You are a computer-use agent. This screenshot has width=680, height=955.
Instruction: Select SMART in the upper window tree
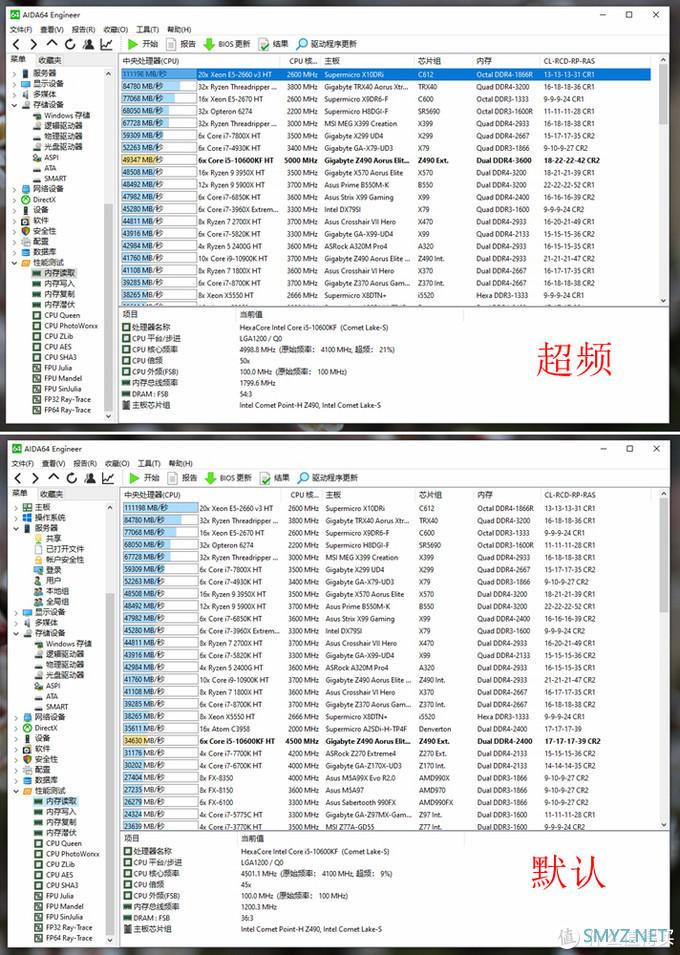pyautogui.click(x=55, y=178)
